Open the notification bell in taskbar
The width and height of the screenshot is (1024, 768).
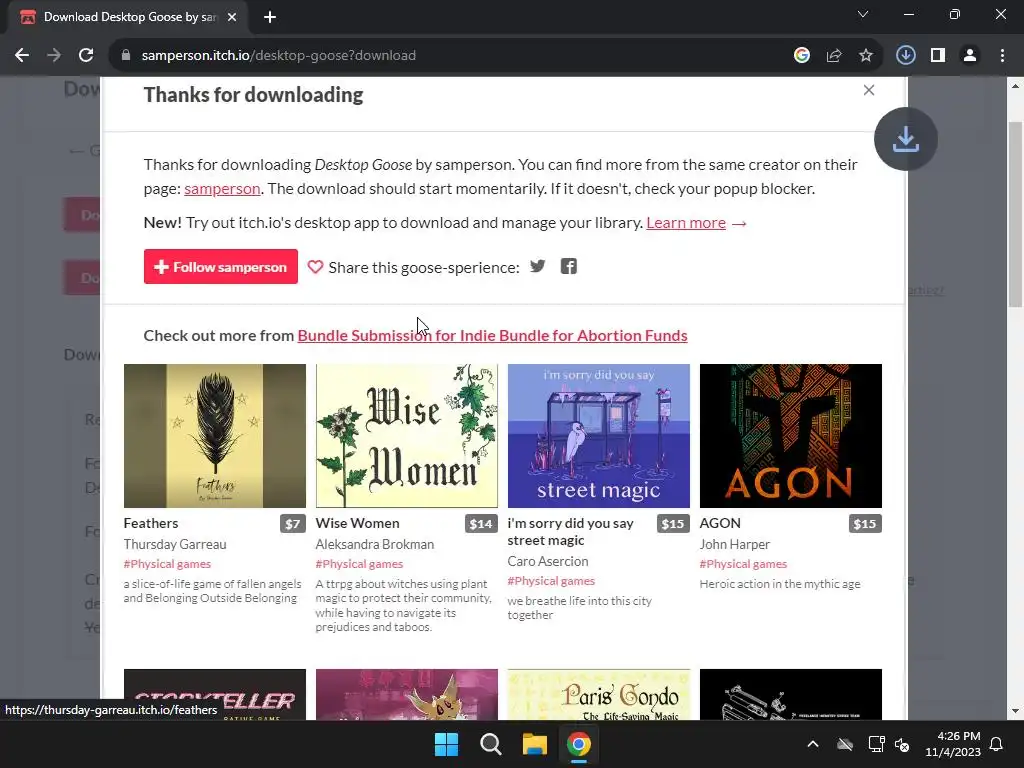pos(997,744)
